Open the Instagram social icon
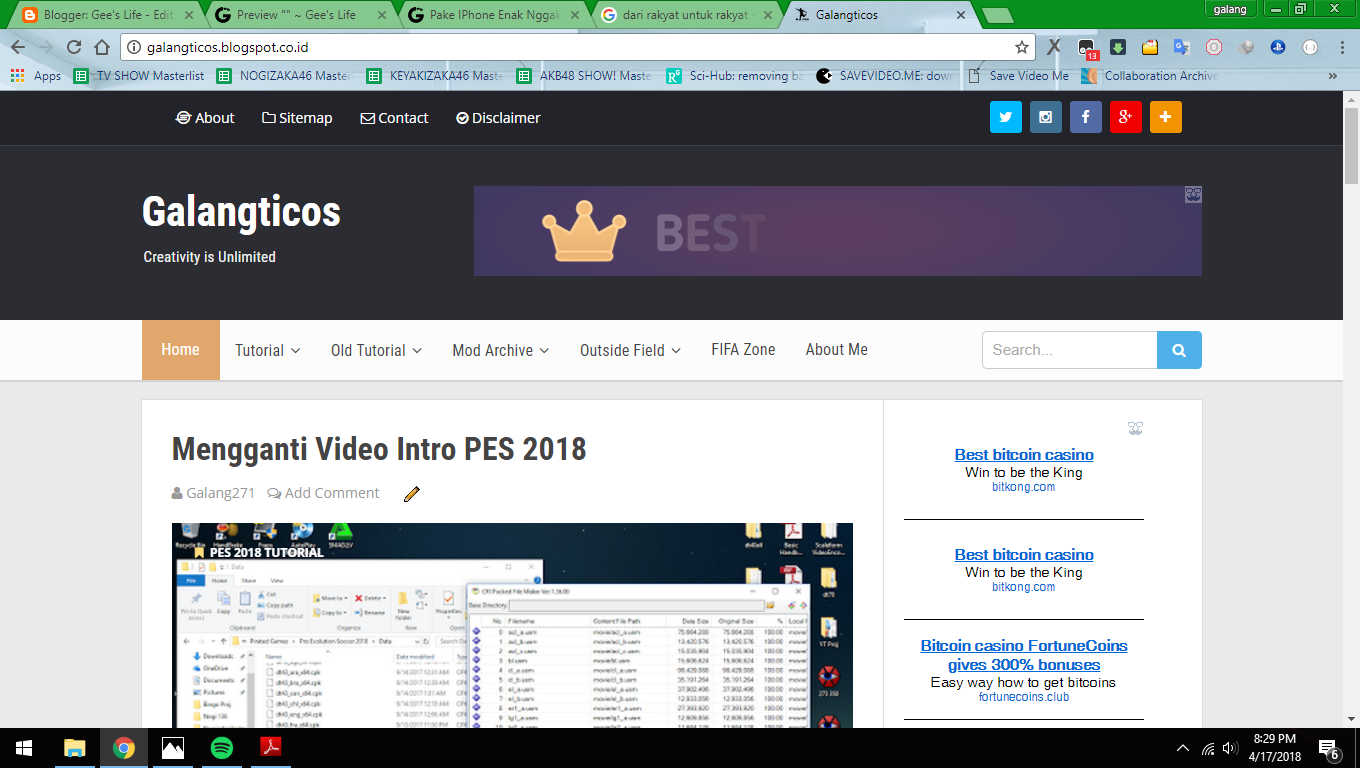This screenshot has height=768, width=1360. (x=1046, y=117)
